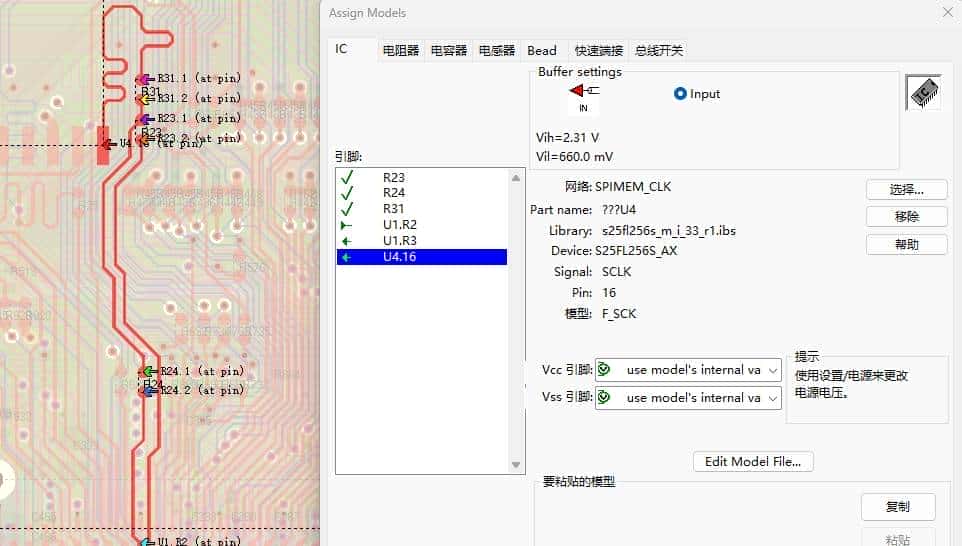
Task: Click the R31.1 pin marker in the PCB view
Action: point(145,79)
